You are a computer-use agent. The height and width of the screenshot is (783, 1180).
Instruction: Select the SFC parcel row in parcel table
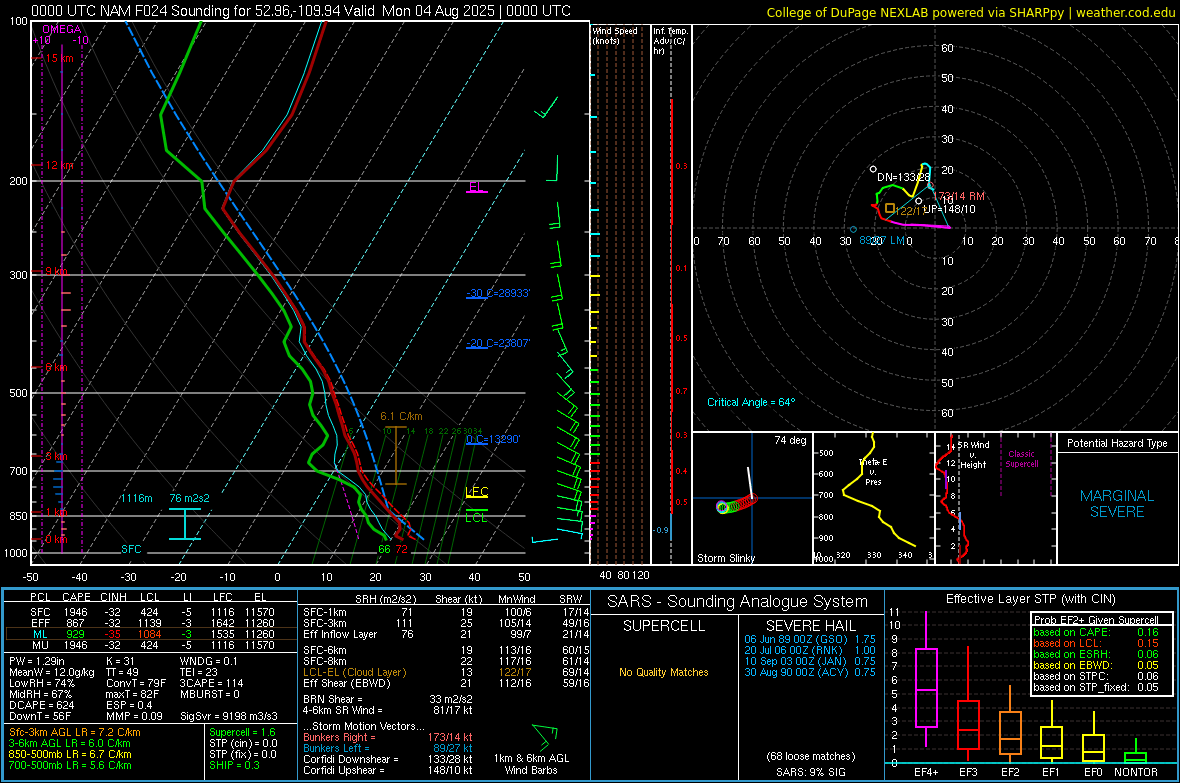(152, 612)
